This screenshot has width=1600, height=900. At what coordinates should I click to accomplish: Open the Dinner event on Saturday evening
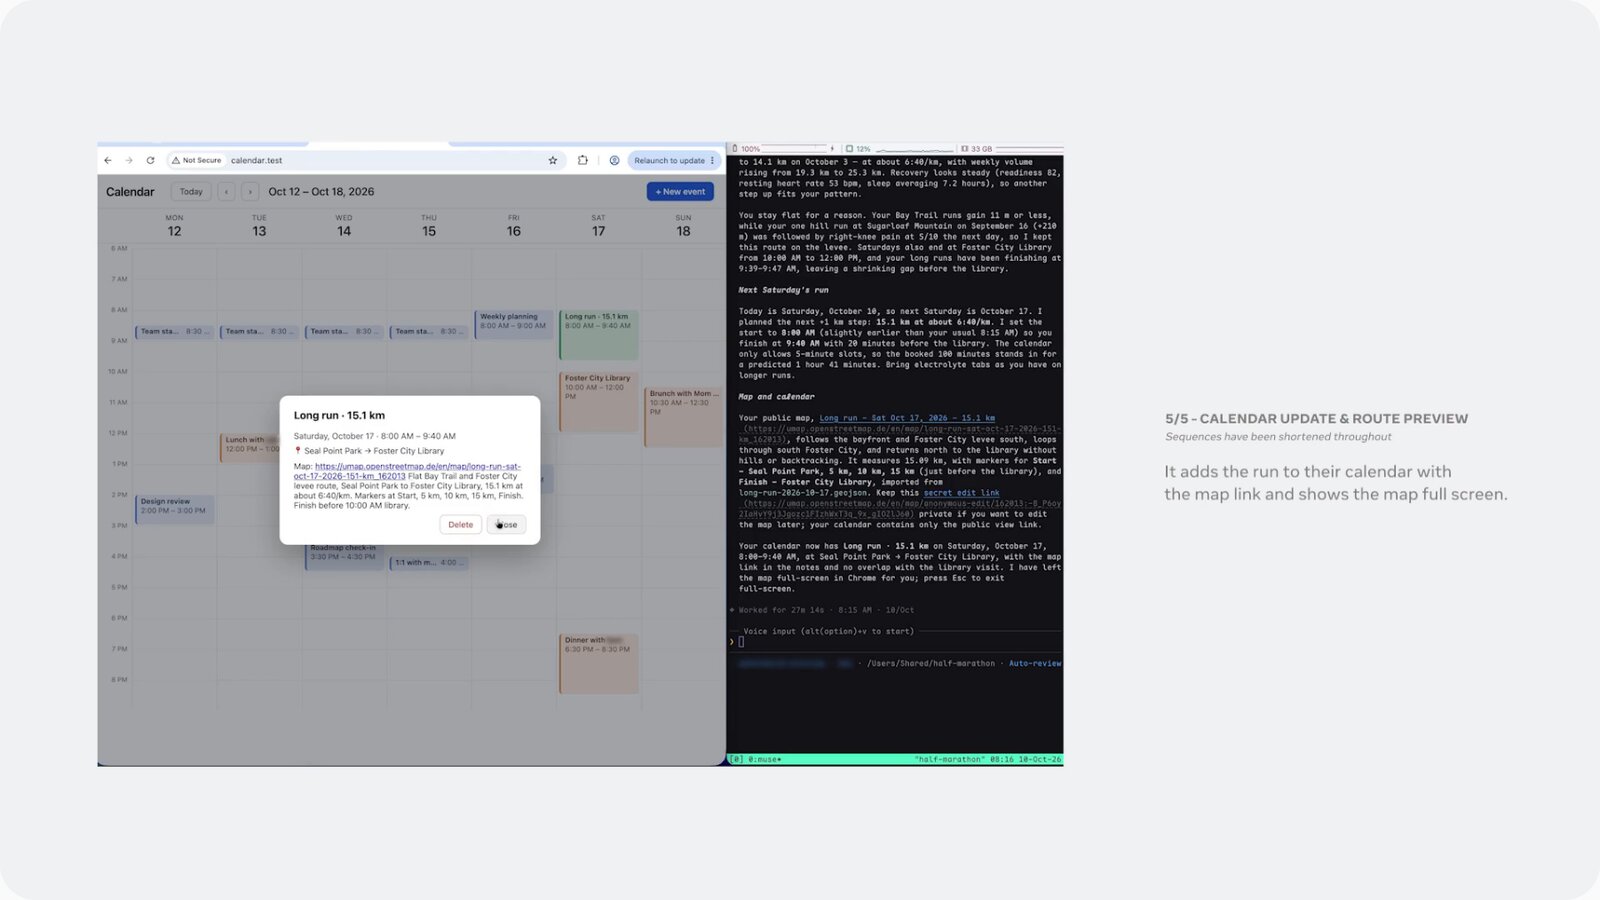coord(598,663)
